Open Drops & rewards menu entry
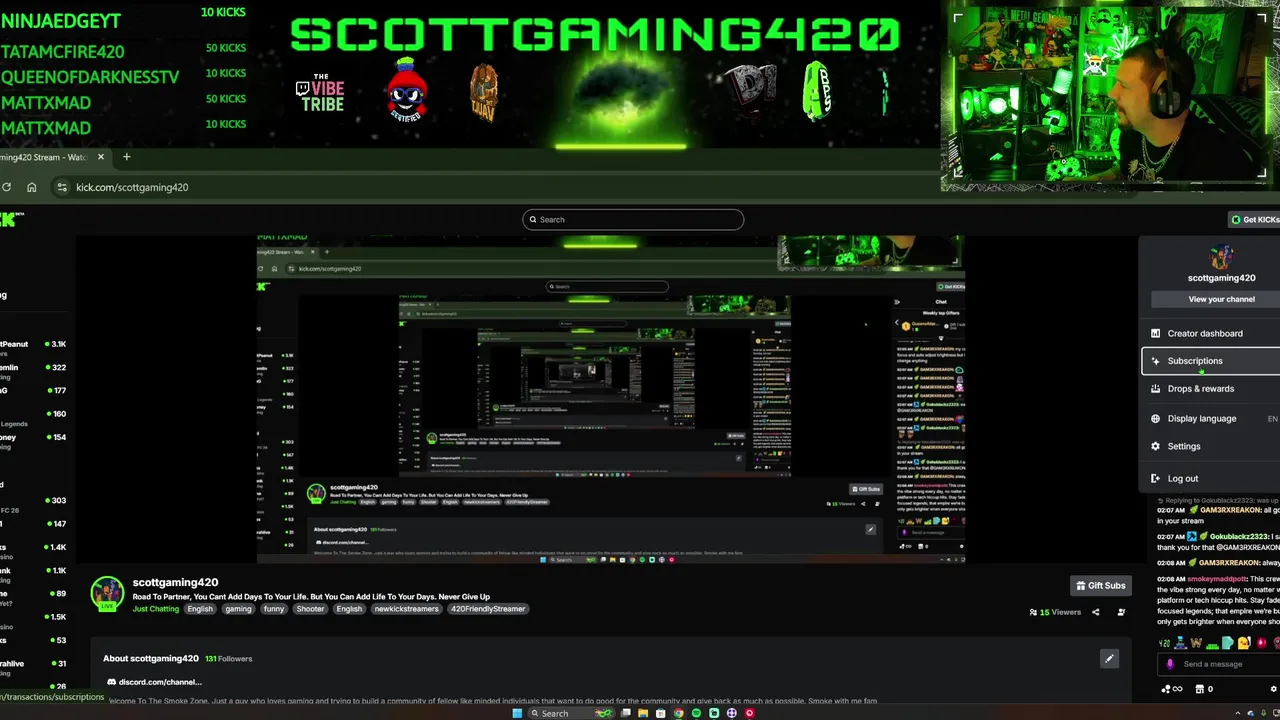Image resolution: width=1280 pixels, height=720 pixels. coord(1211,389)
